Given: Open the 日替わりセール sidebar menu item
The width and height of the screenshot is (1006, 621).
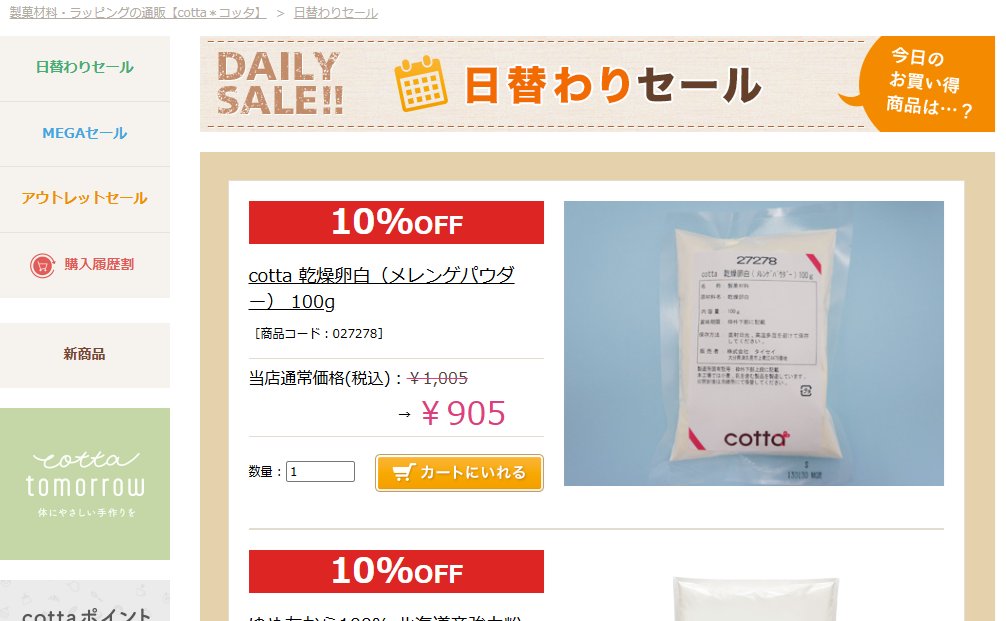Looking at the screenshot, I should [85, 67].
